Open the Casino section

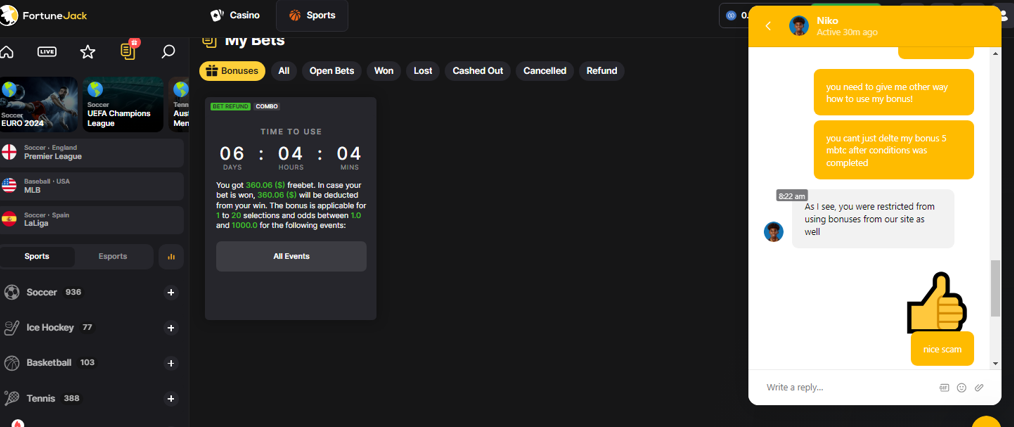[x=235, y=16]
